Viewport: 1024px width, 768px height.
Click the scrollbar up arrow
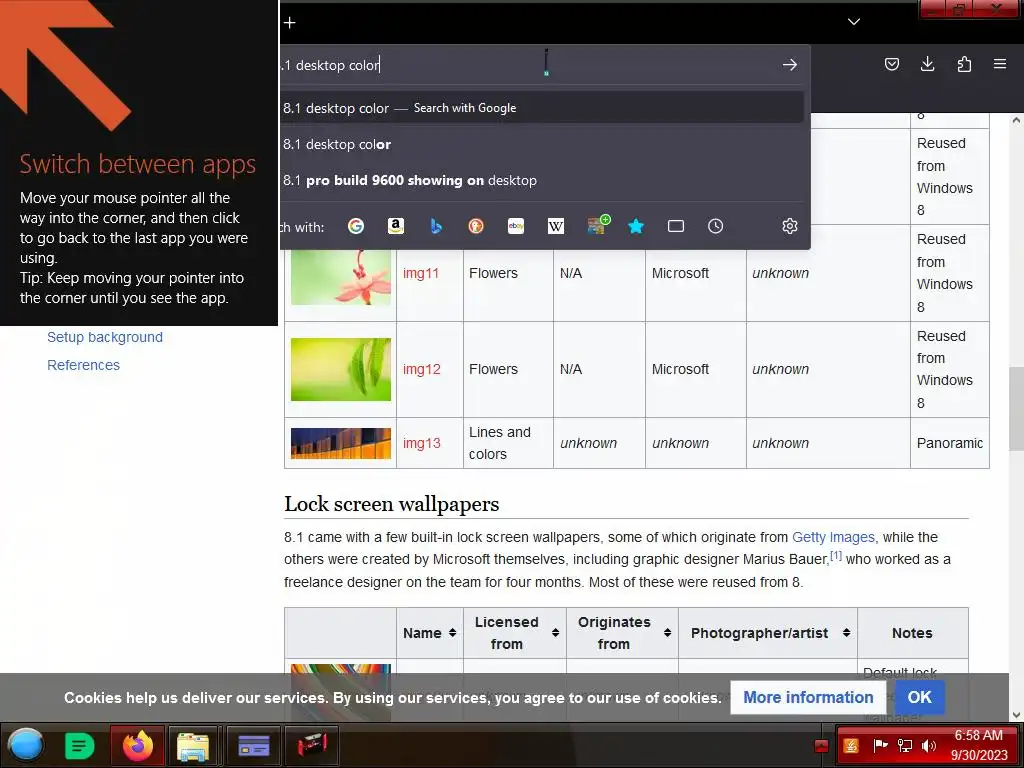[x=1016, y=120]
